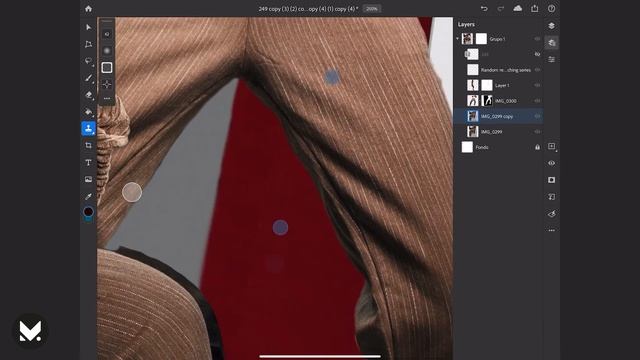Hide the Grupo 1 group

click(x=537, y=39)
